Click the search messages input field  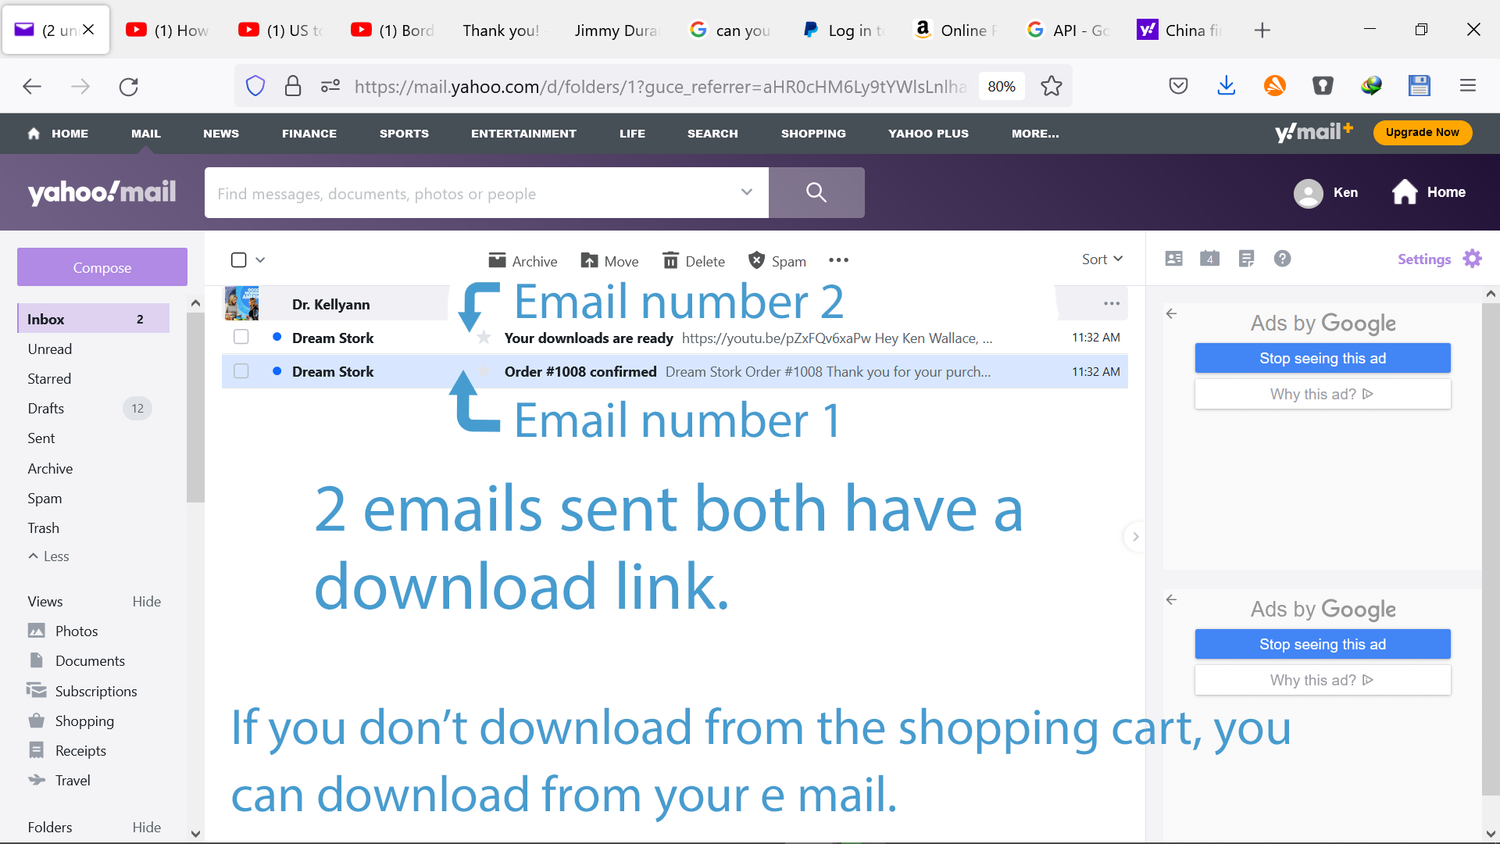[470, 193]
